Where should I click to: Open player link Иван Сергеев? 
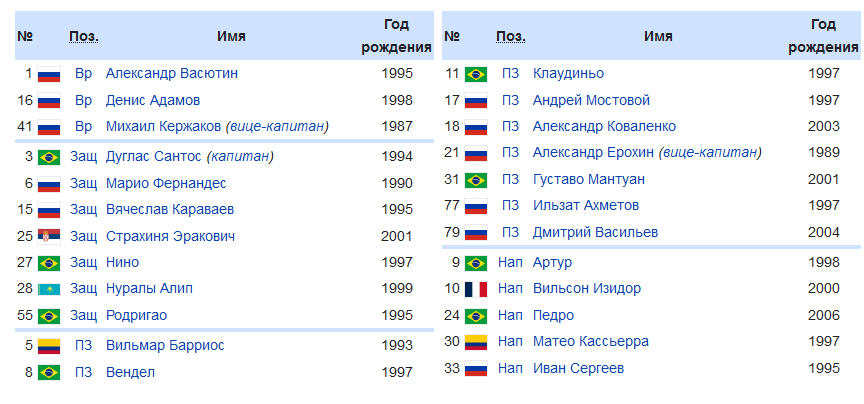578,368
